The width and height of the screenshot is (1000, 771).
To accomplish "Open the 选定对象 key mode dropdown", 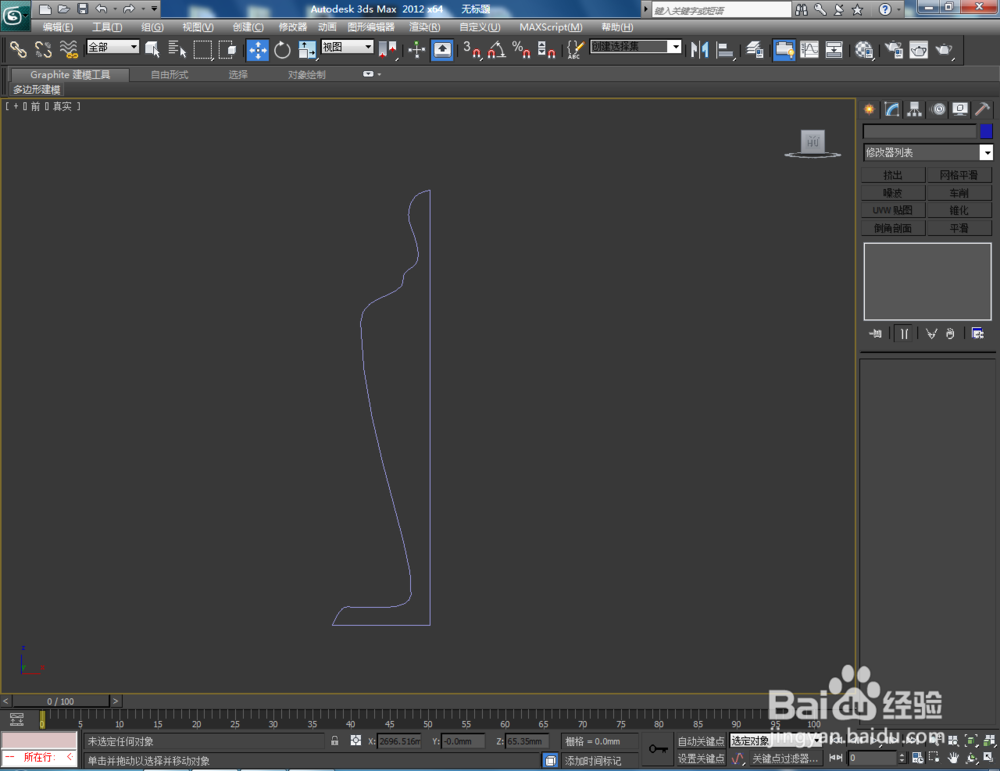I will (x=776, y=740).
